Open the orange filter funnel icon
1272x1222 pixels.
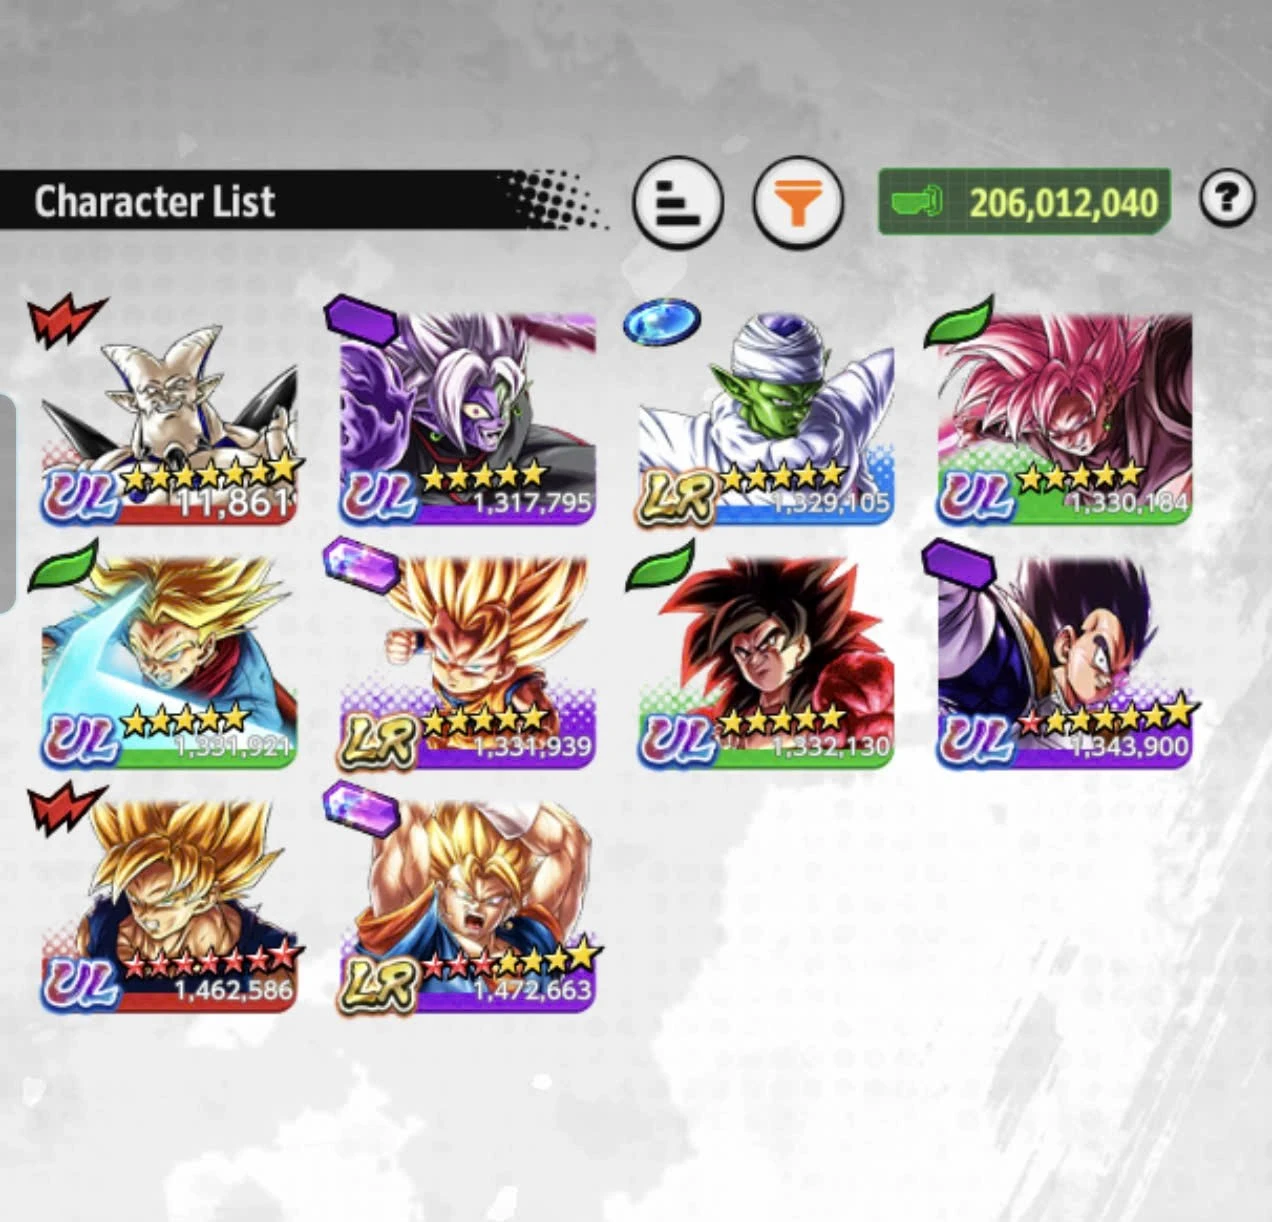[x=797, y=202]
